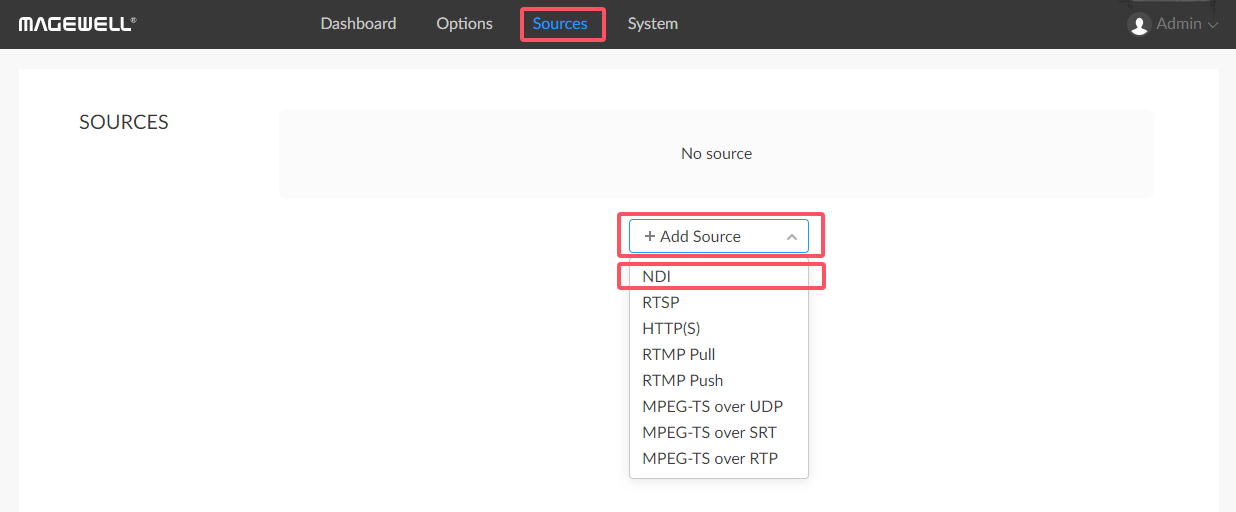
Task: Select the Sources tab
Action: coord(560,23)
